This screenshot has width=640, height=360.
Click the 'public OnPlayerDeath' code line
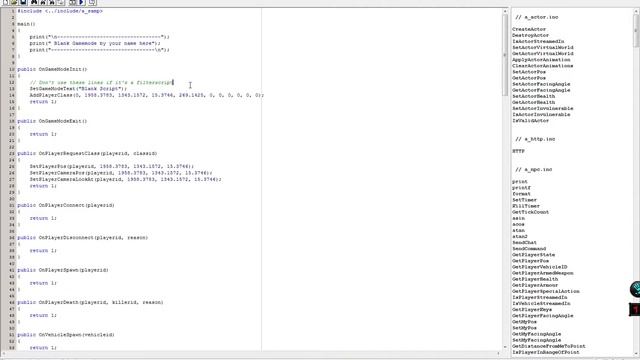pos(90,302)
